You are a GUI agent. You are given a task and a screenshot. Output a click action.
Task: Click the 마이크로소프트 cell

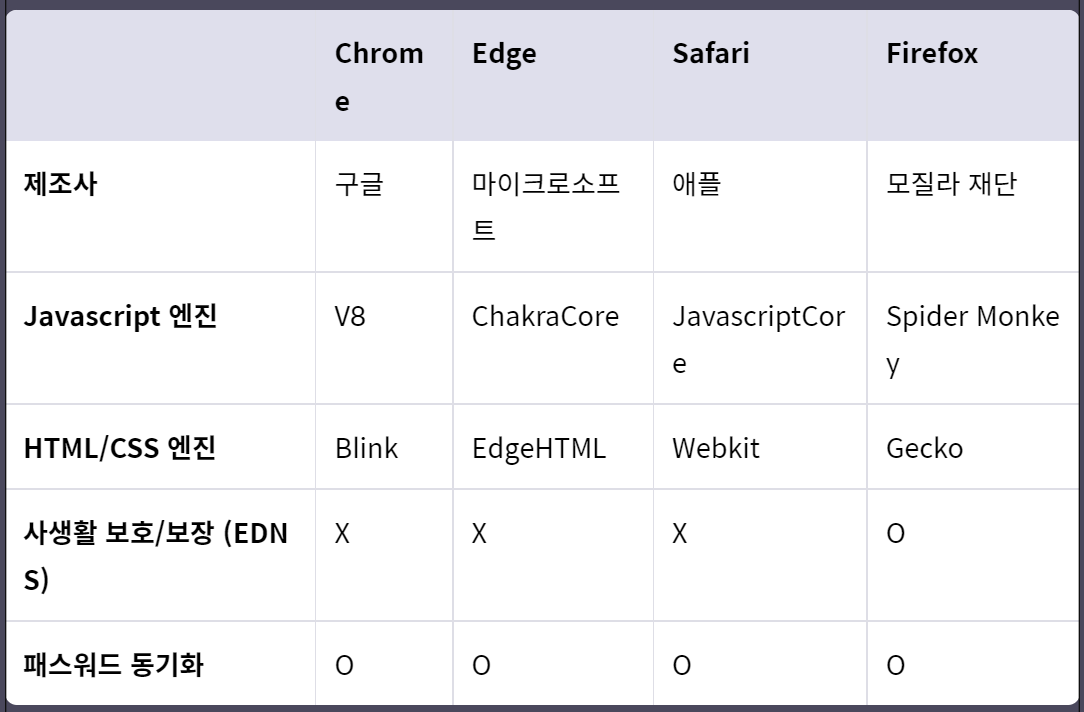(546, 206)
